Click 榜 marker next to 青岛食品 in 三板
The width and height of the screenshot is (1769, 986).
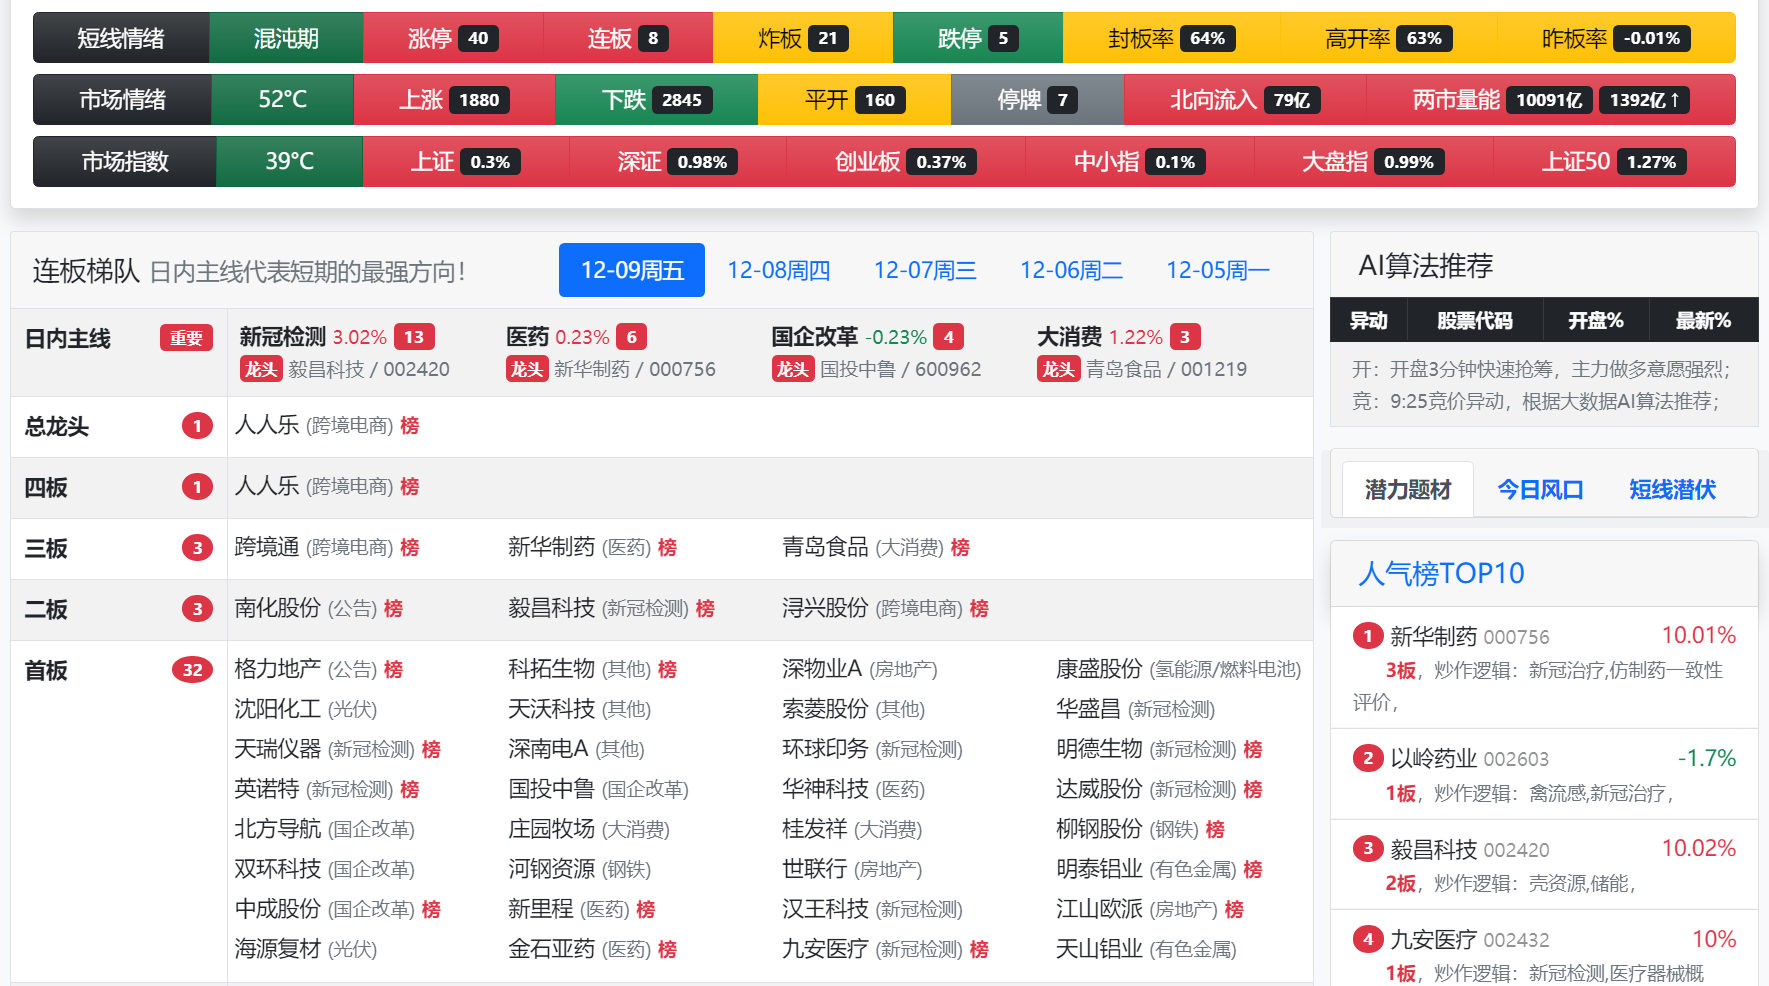tap(960, 548)
